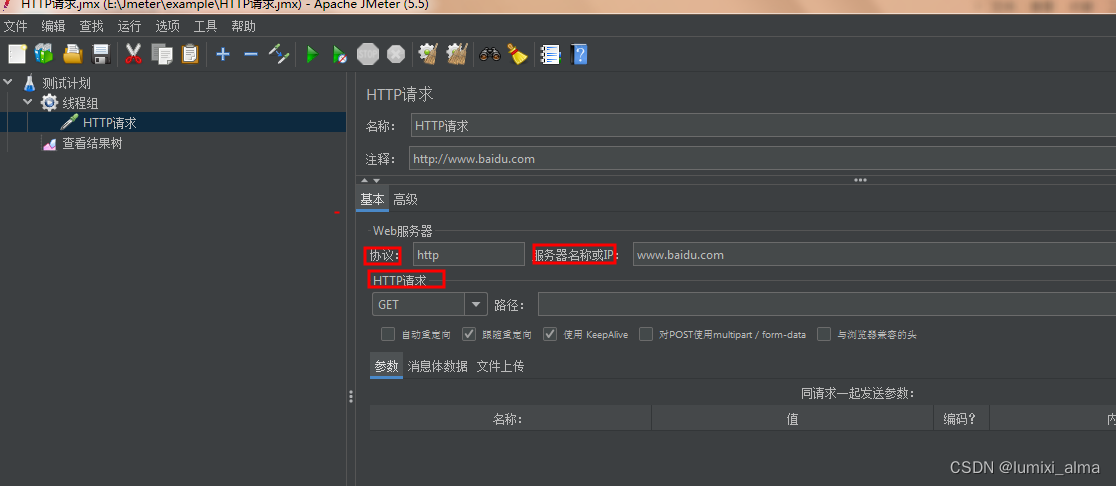Click the Cut scissors icon

click(133, 54)
